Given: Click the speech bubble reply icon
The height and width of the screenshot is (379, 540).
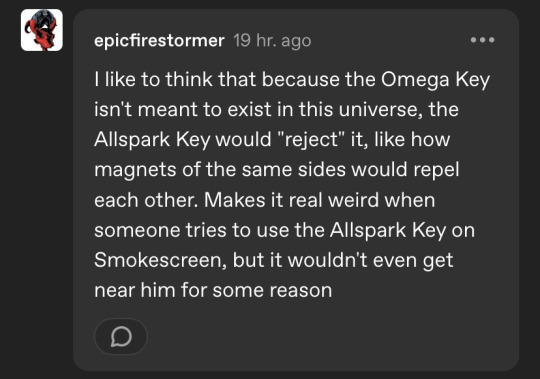Looking at the screenshot, I should tap(121, 336).
